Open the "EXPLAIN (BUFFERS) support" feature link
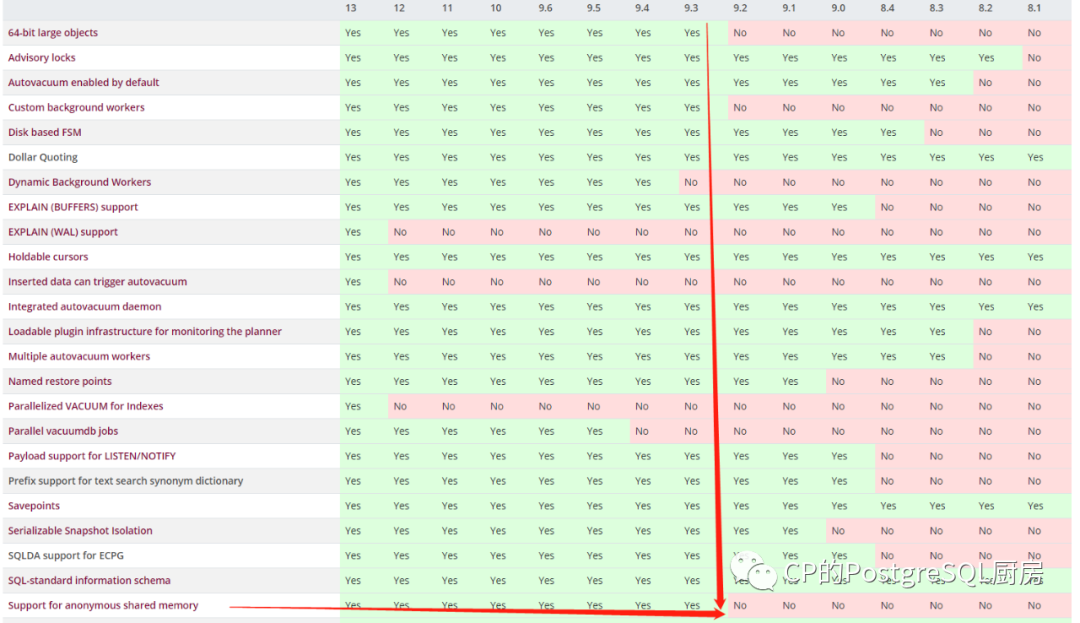This screenshot has width=1080, height=623. 74,207
